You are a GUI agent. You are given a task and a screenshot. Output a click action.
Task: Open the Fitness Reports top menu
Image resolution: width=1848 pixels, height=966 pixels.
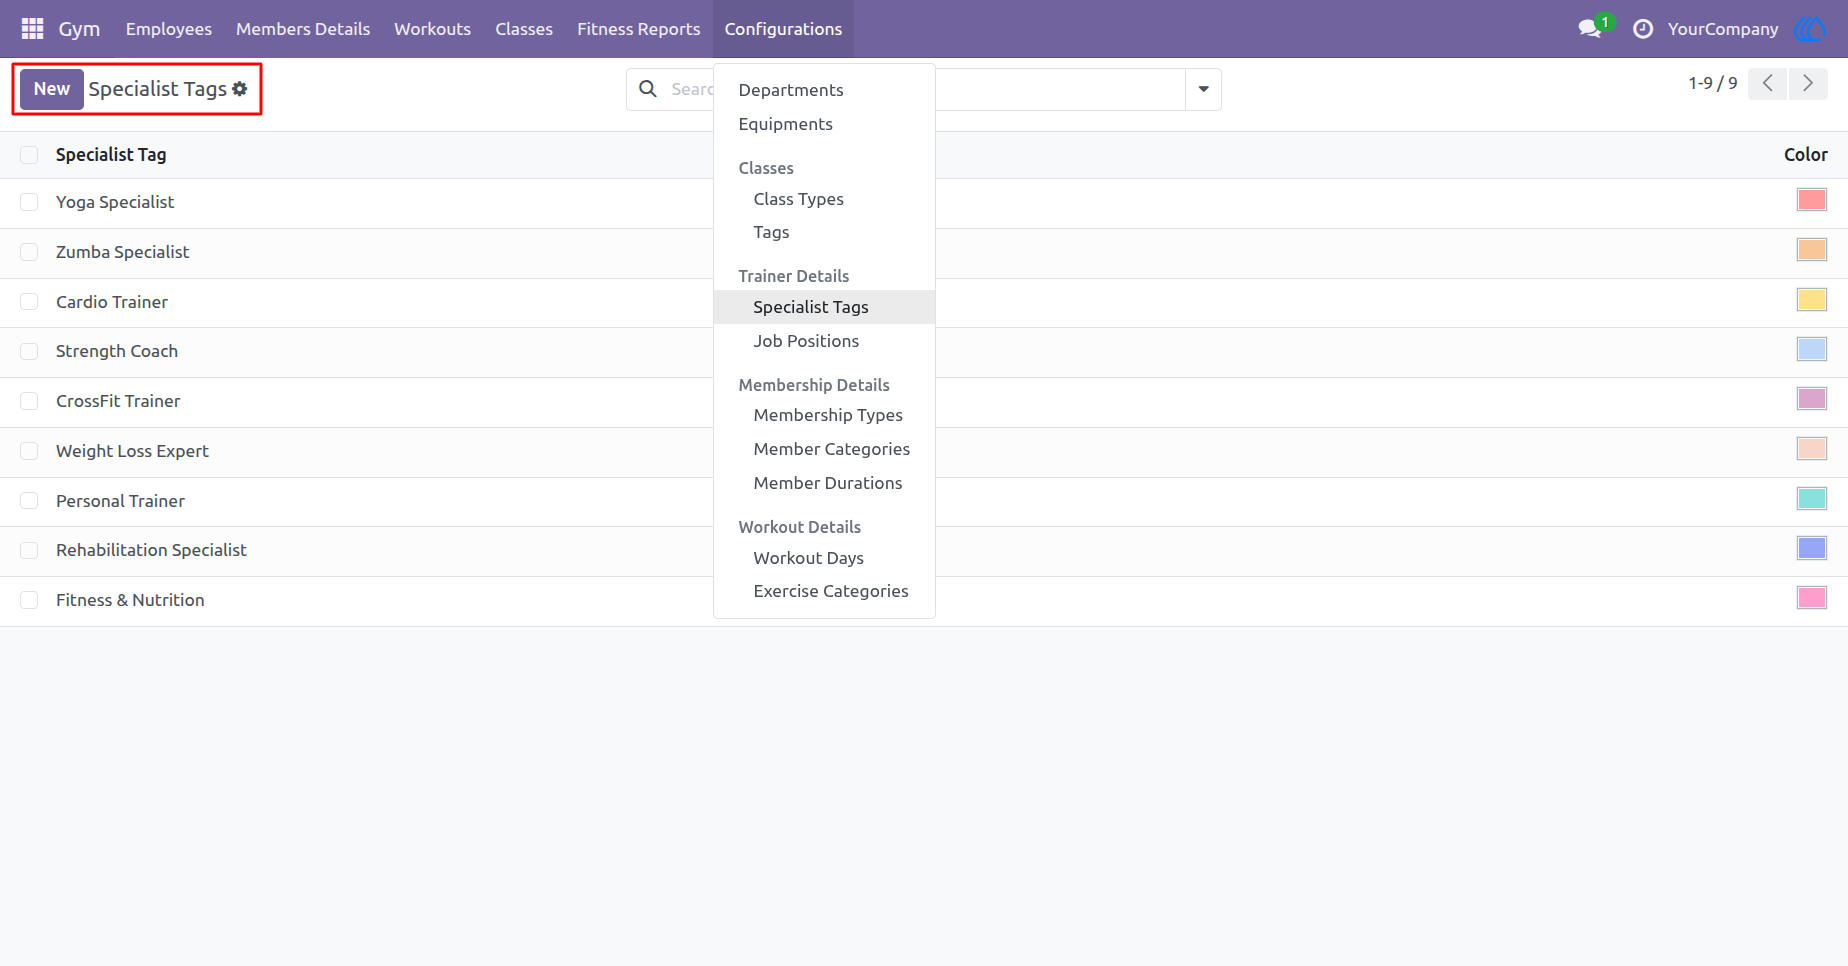[639, 29]
